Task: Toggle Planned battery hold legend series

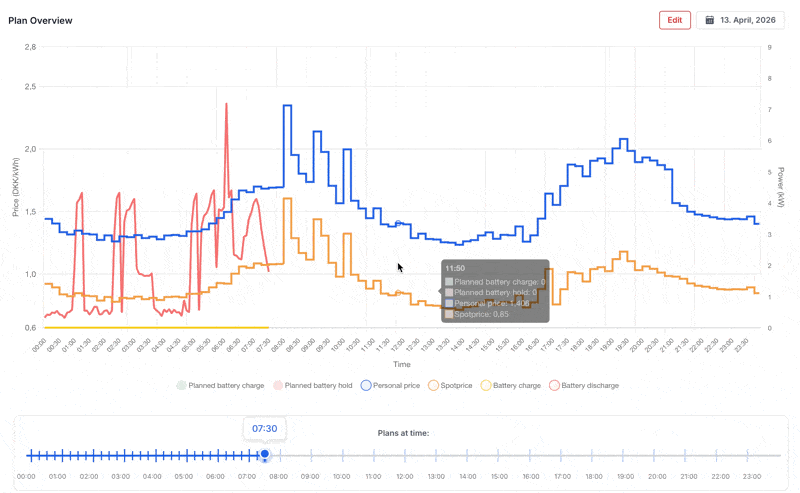Action: (313, 385)
